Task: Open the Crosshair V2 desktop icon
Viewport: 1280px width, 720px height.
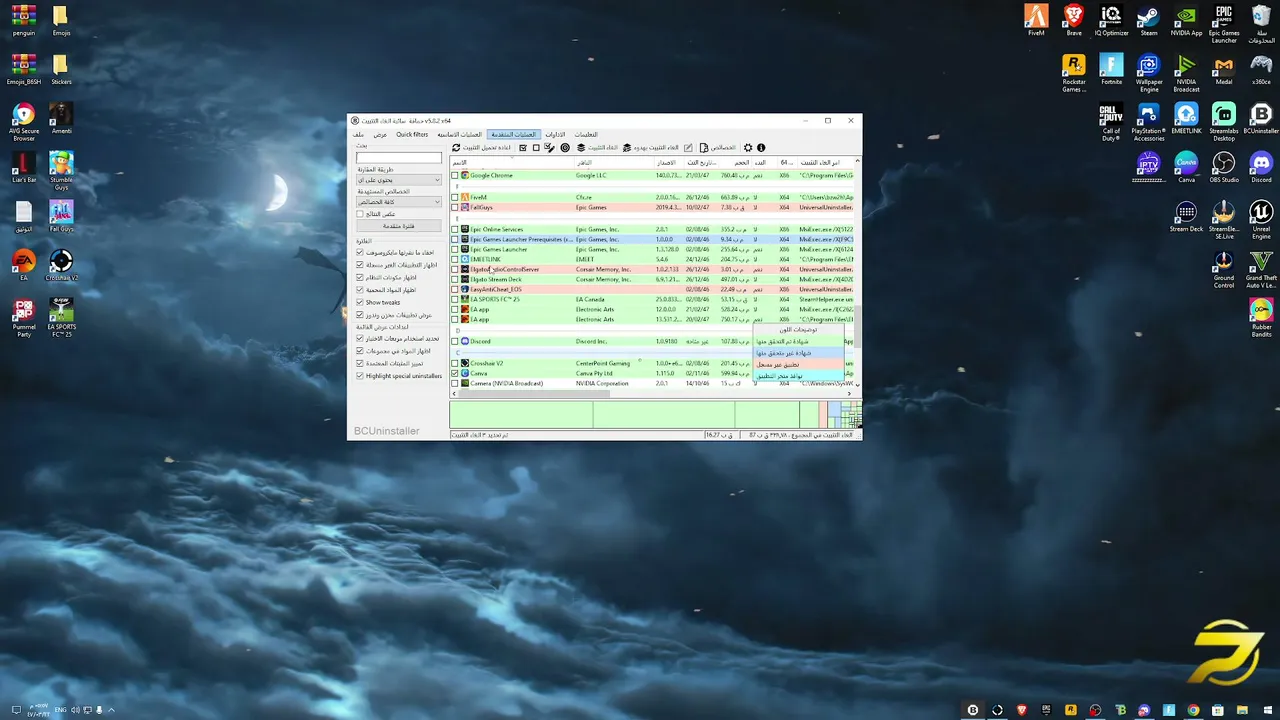Action: coord(61,265)
